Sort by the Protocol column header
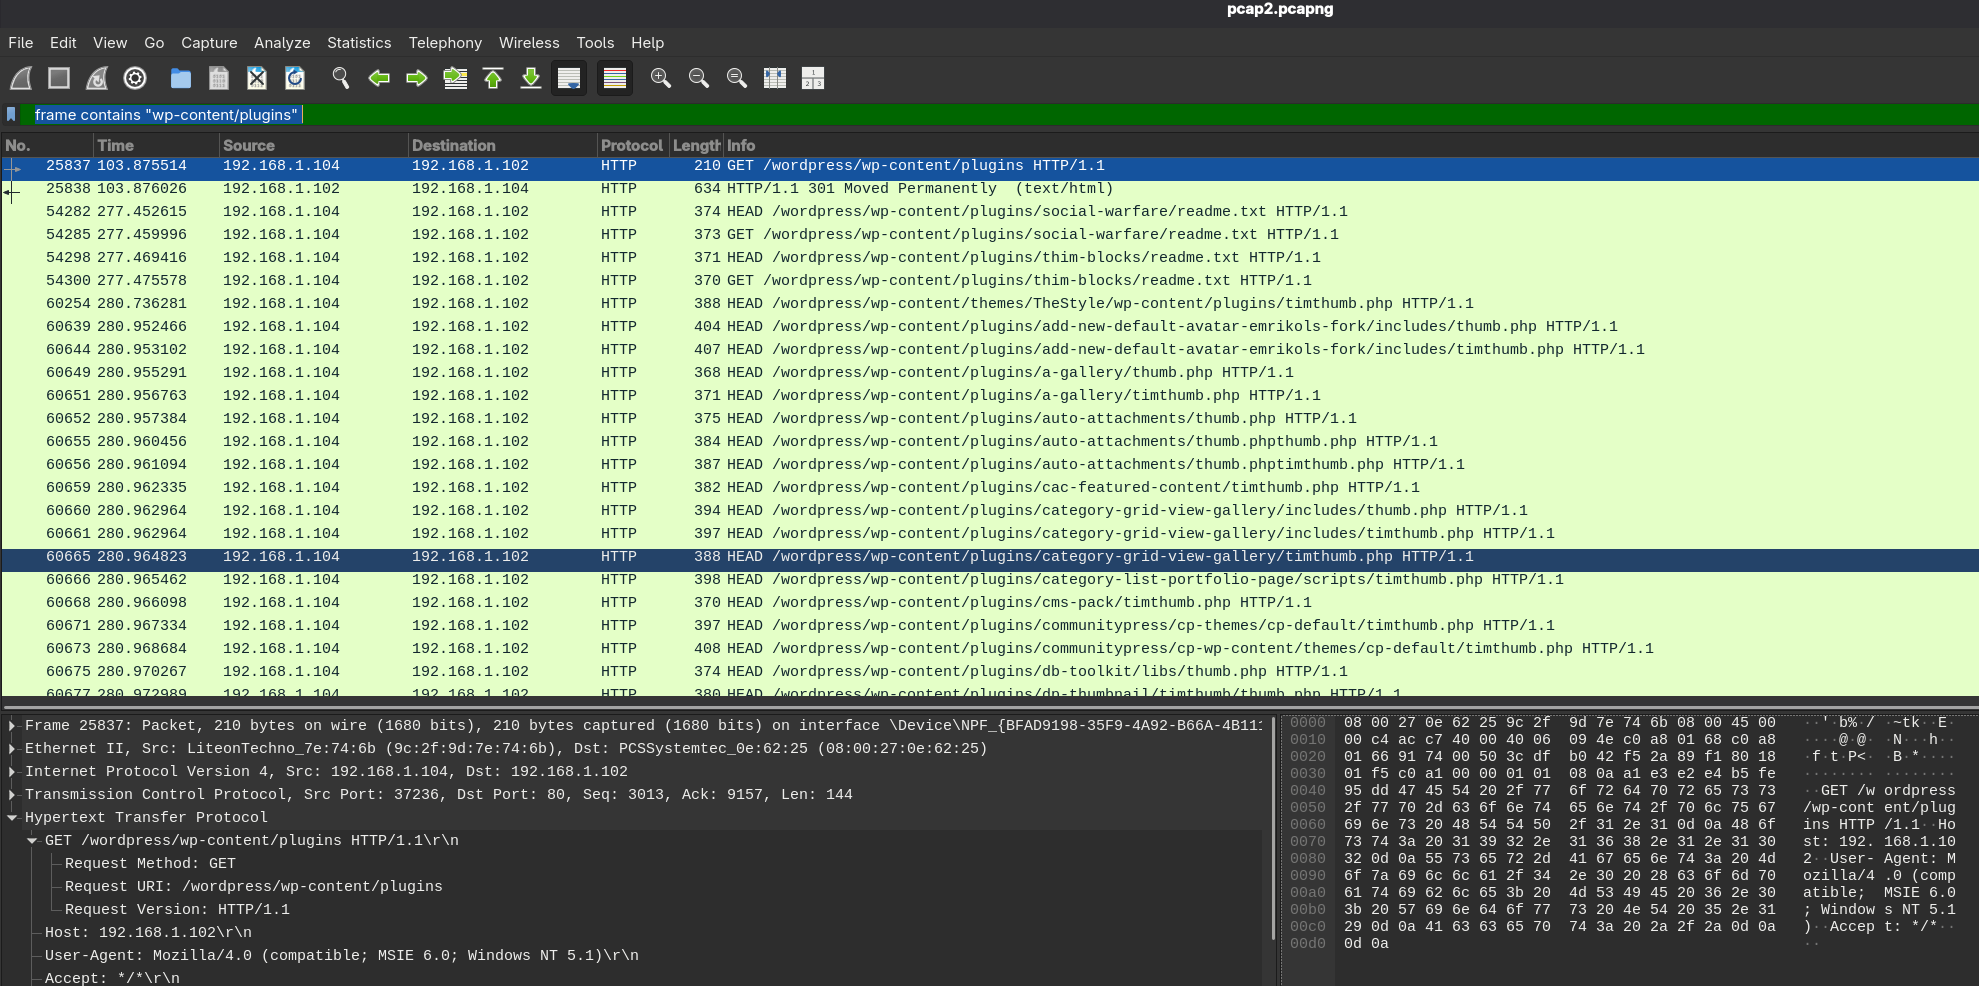 (631, 146)
